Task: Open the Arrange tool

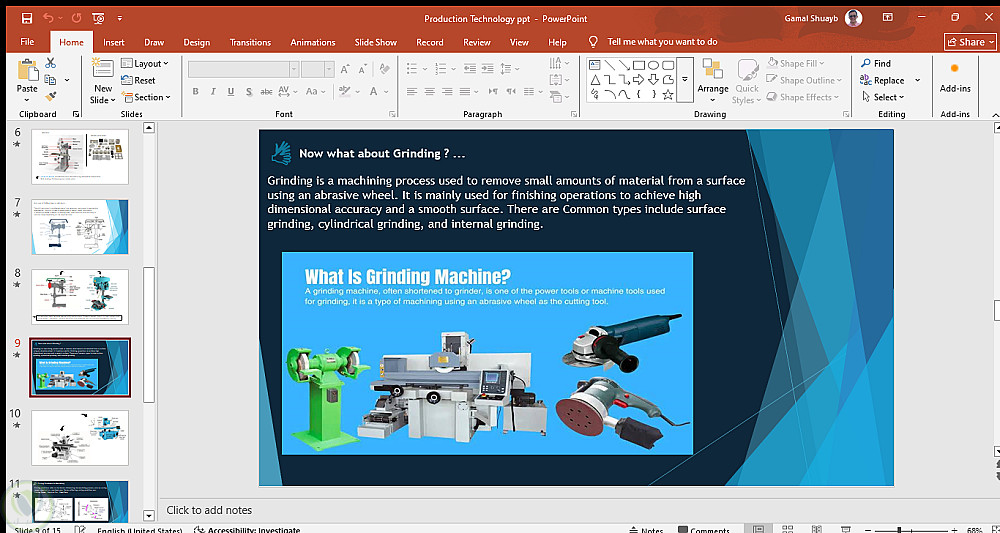Action: (x=712, y=80)
